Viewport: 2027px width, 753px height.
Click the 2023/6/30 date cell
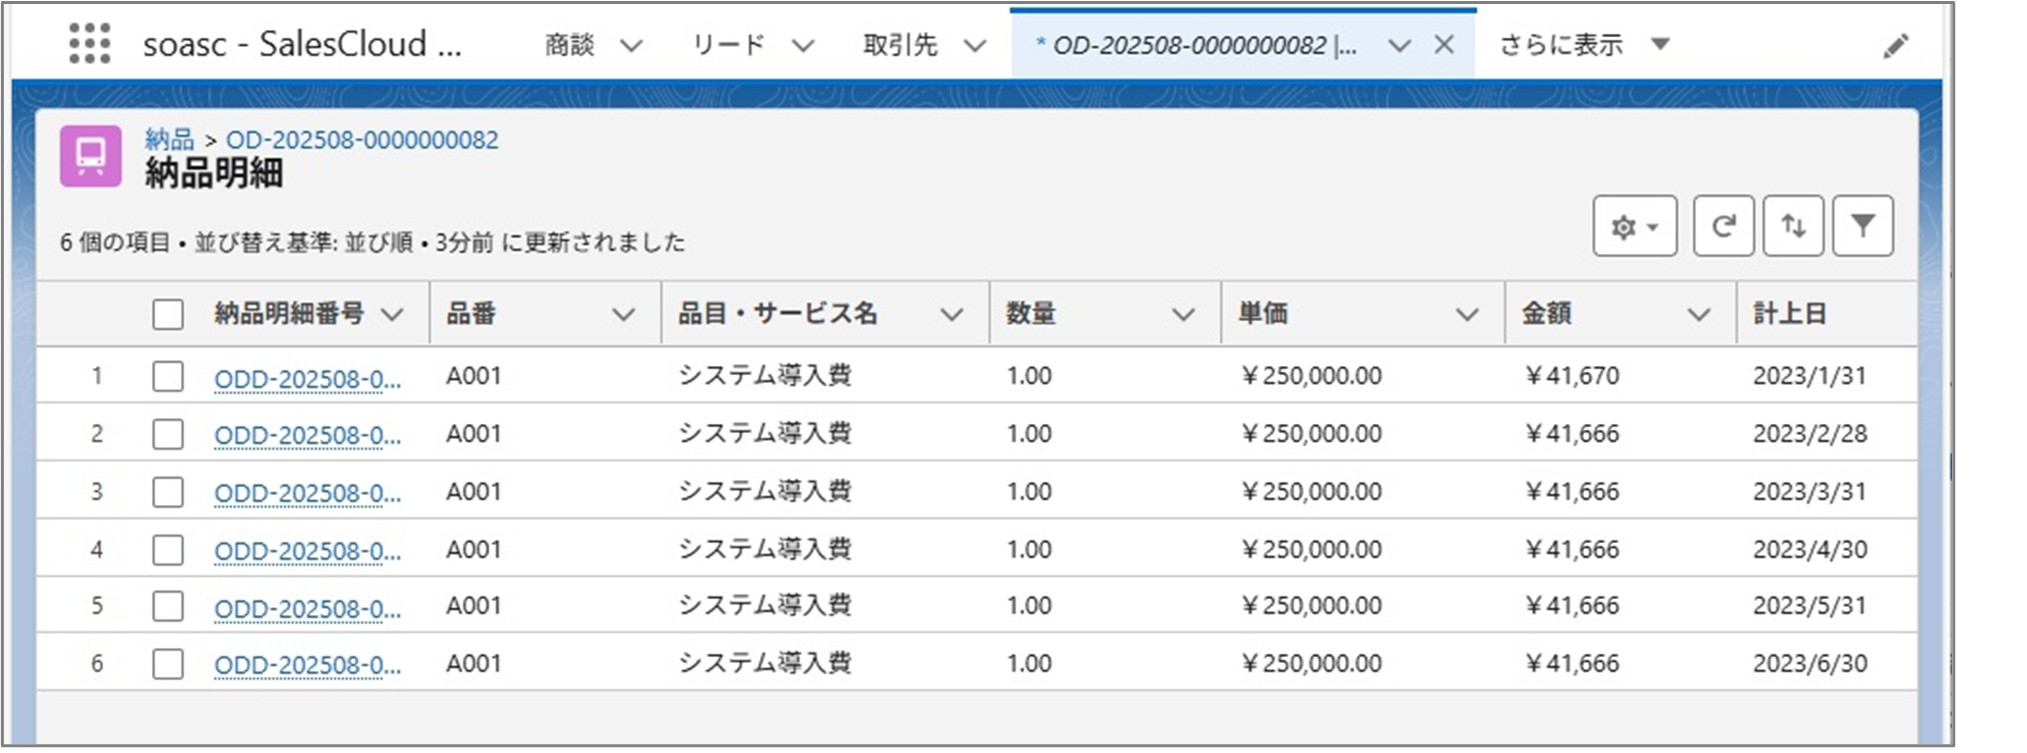coord(1809,664)
